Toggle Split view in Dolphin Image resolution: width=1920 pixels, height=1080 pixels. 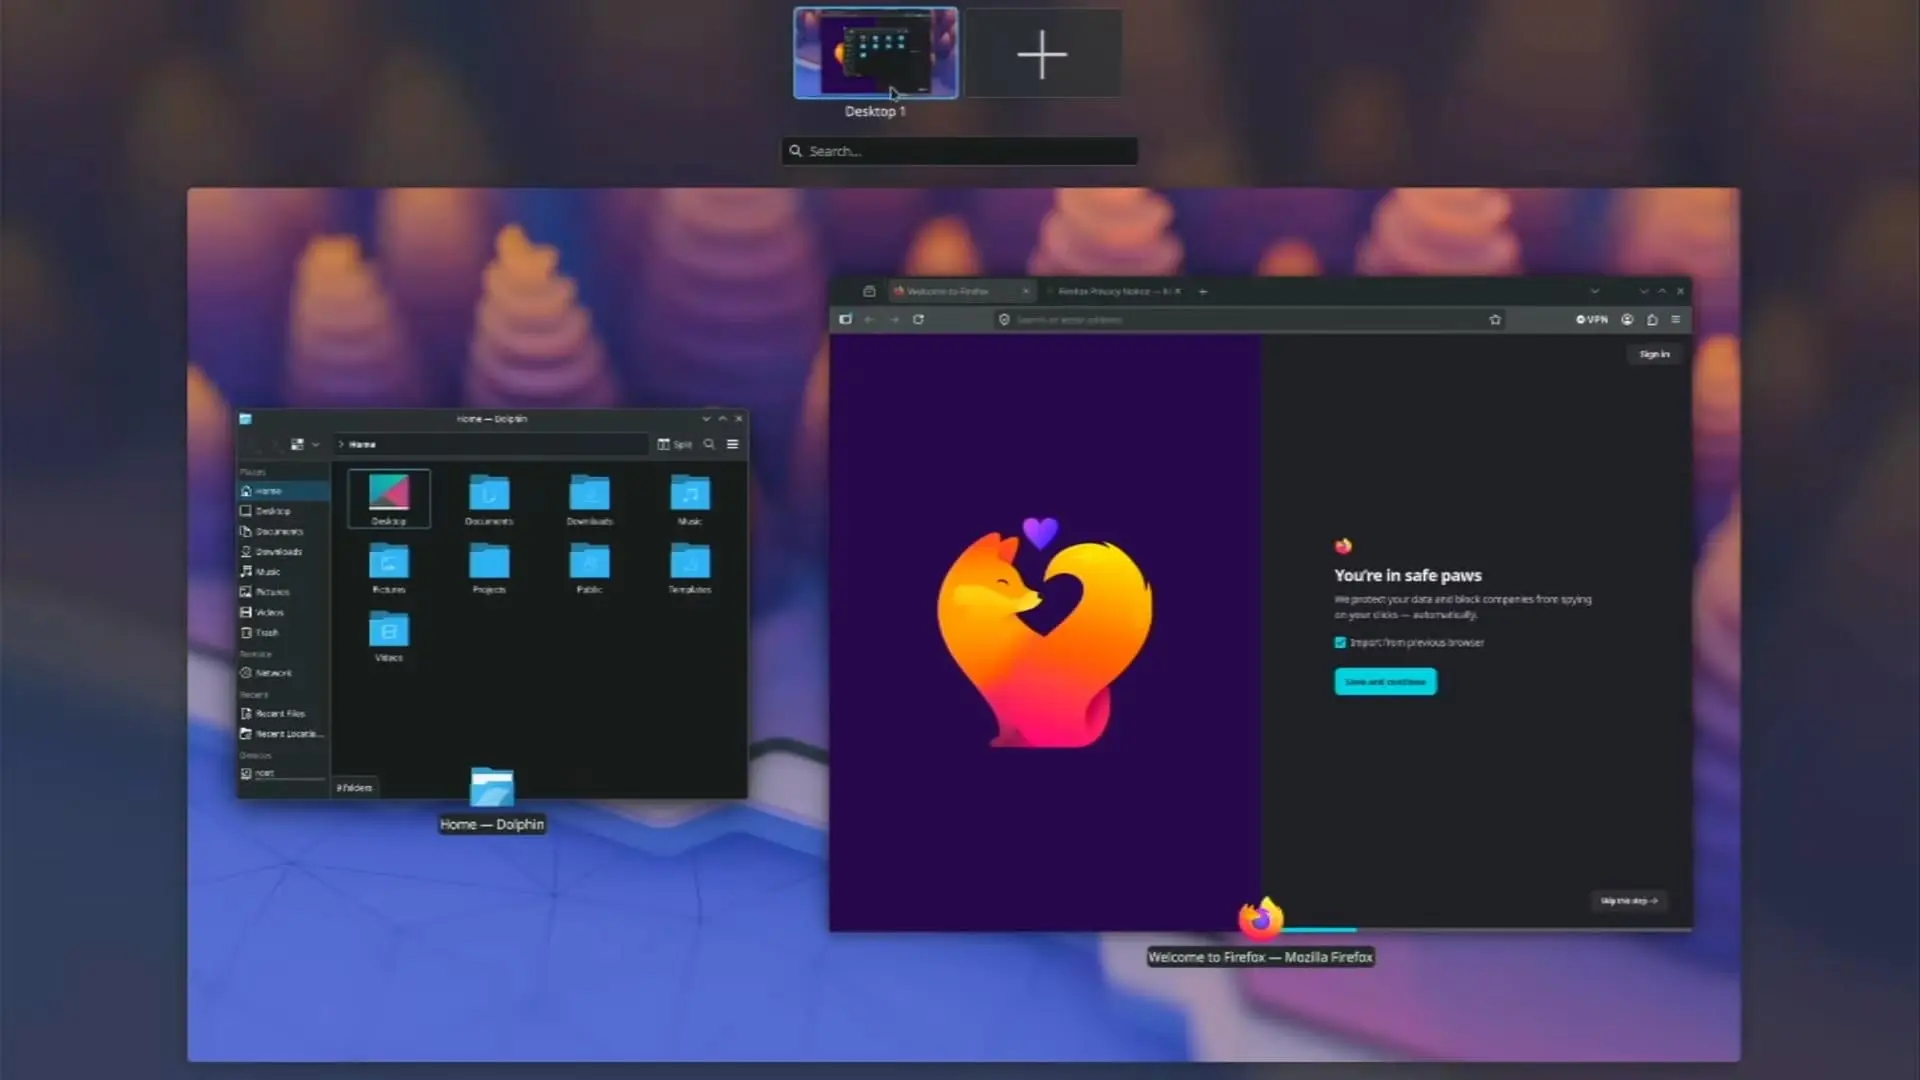pyautogui.click(x=674, y=444)
